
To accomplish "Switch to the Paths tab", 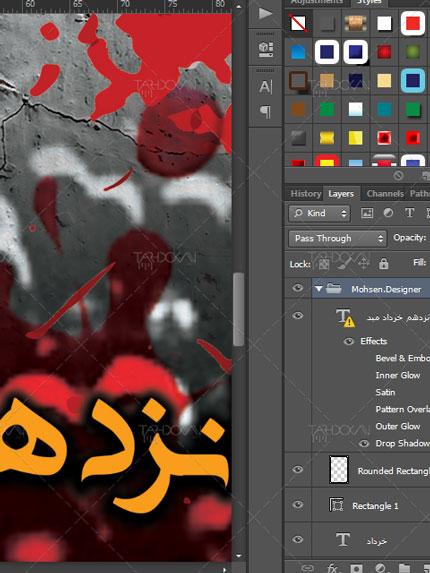I will click(419, 193).
